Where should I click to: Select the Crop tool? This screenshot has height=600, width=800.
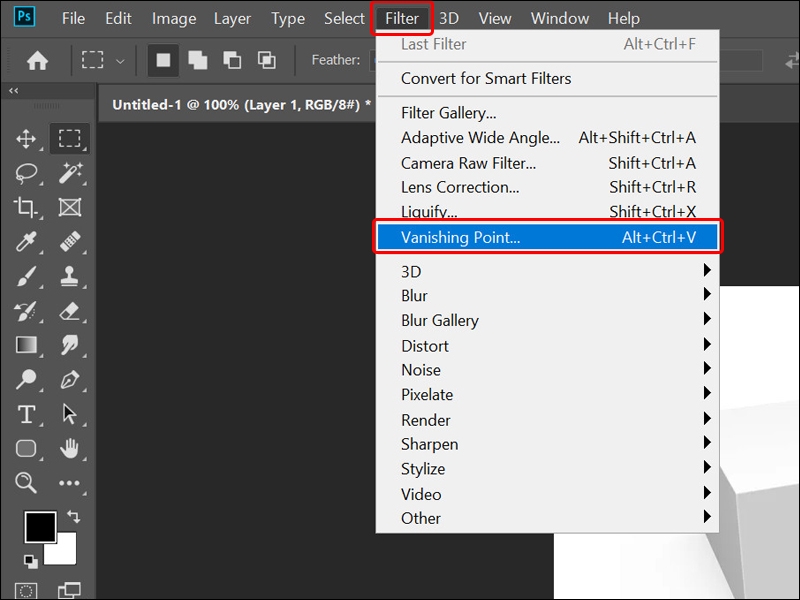(27, 207)
